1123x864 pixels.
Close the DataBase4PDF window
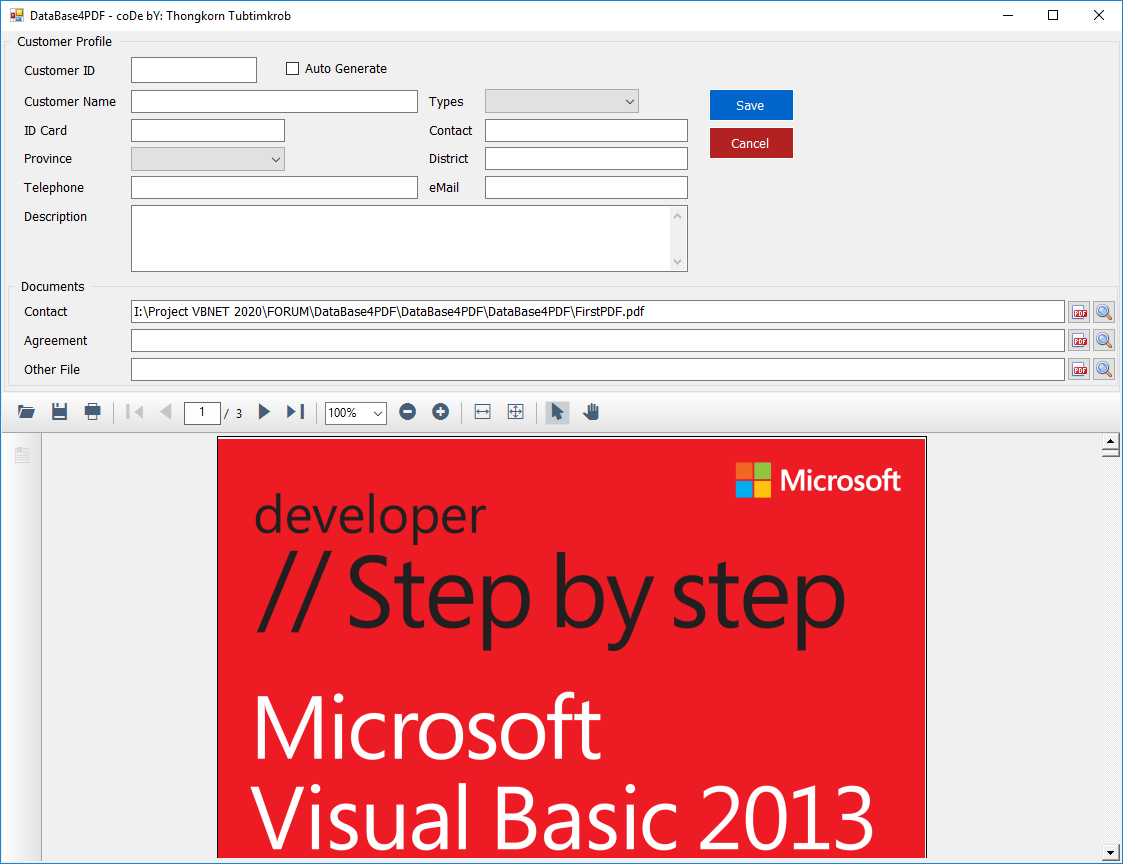pos(1099,15)
